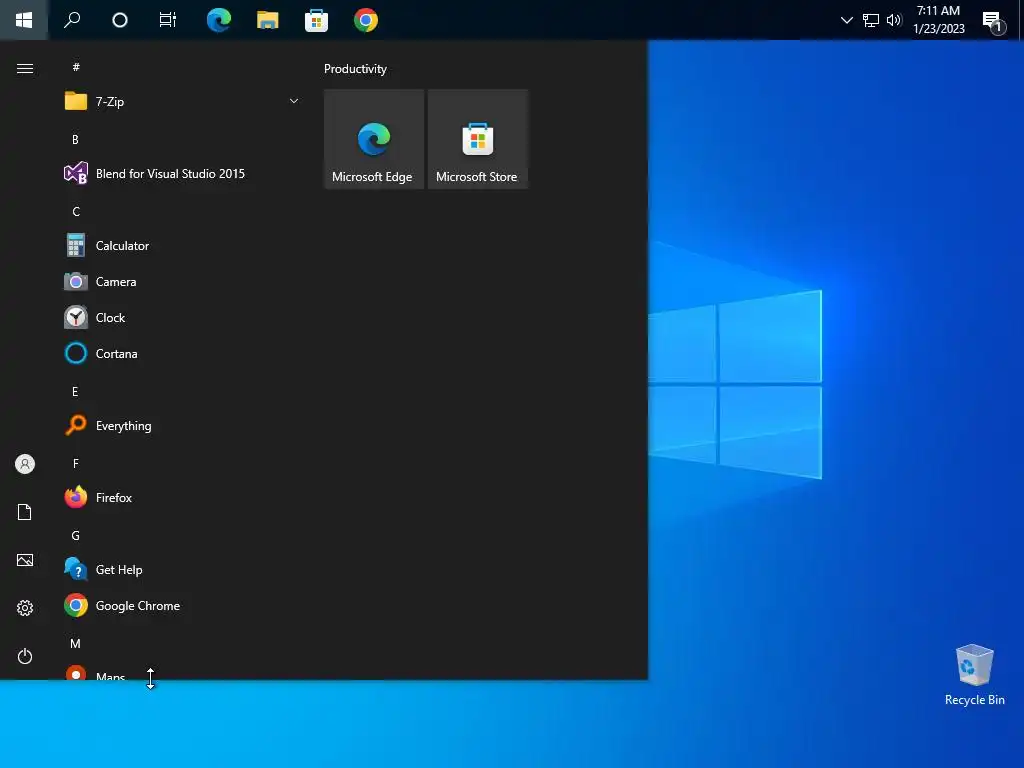Launch Google Chrome from the taskbar
The width and height of the screenshot is (1024, 768).
[366, 20]
